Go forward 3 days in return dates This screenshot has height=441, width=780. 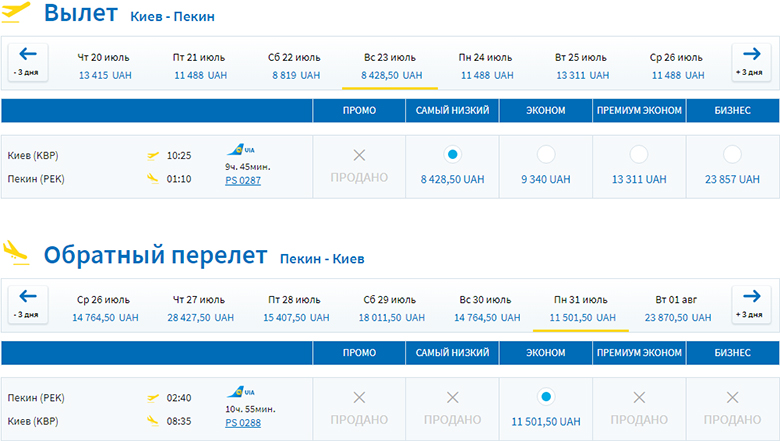pyautogui.click(x=750, y=303)
